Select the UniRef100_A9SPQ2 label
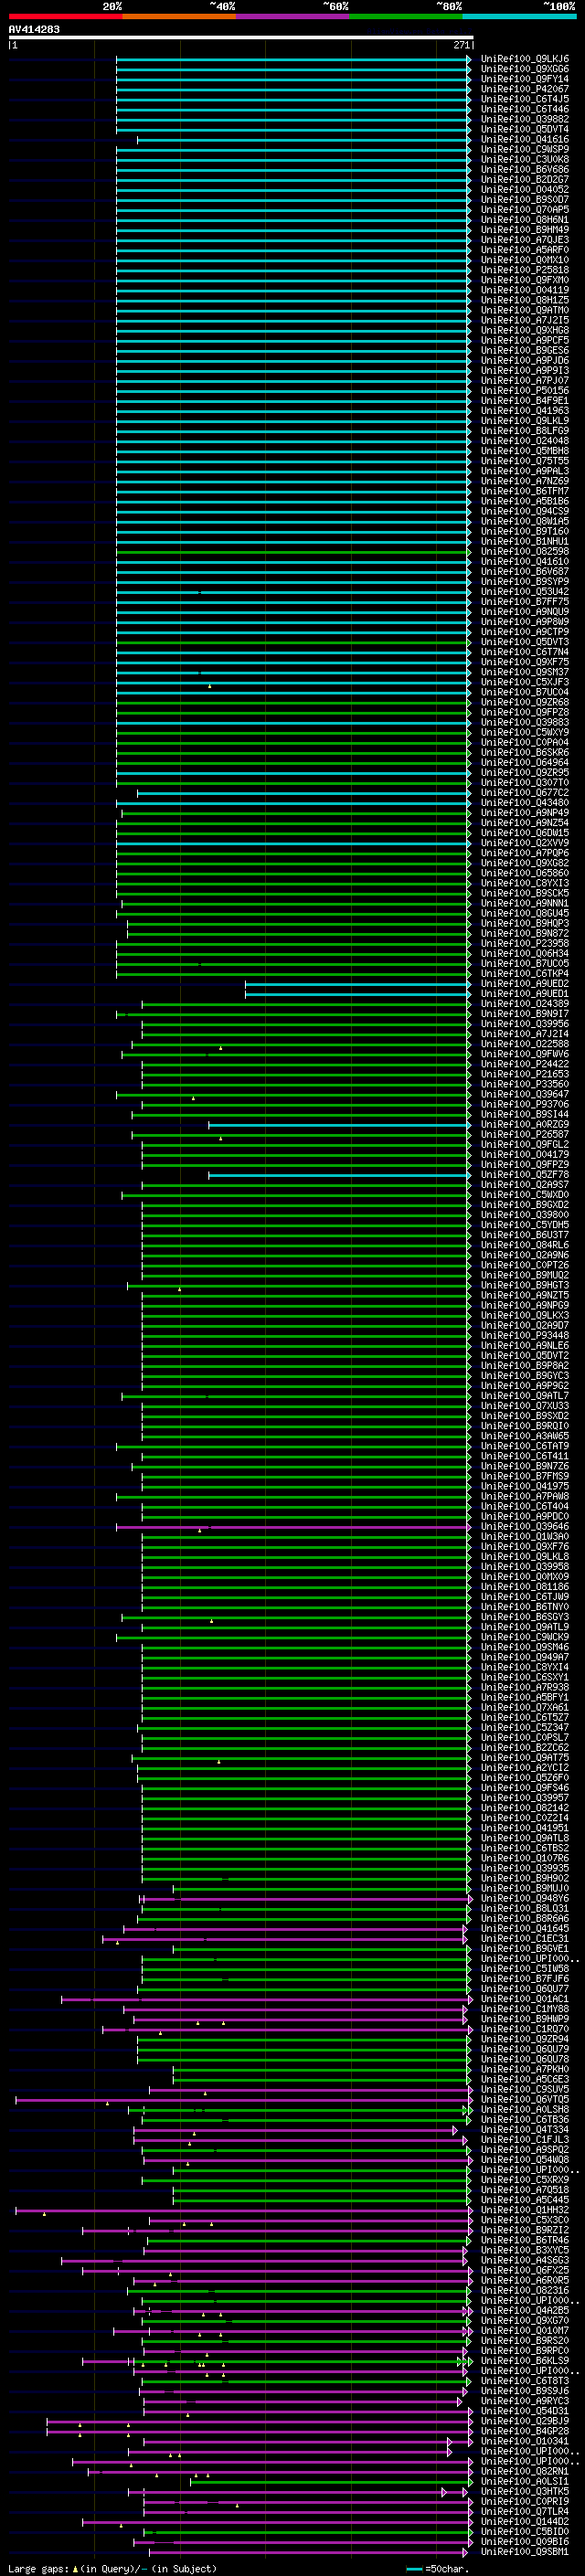 click(525, 2149)
